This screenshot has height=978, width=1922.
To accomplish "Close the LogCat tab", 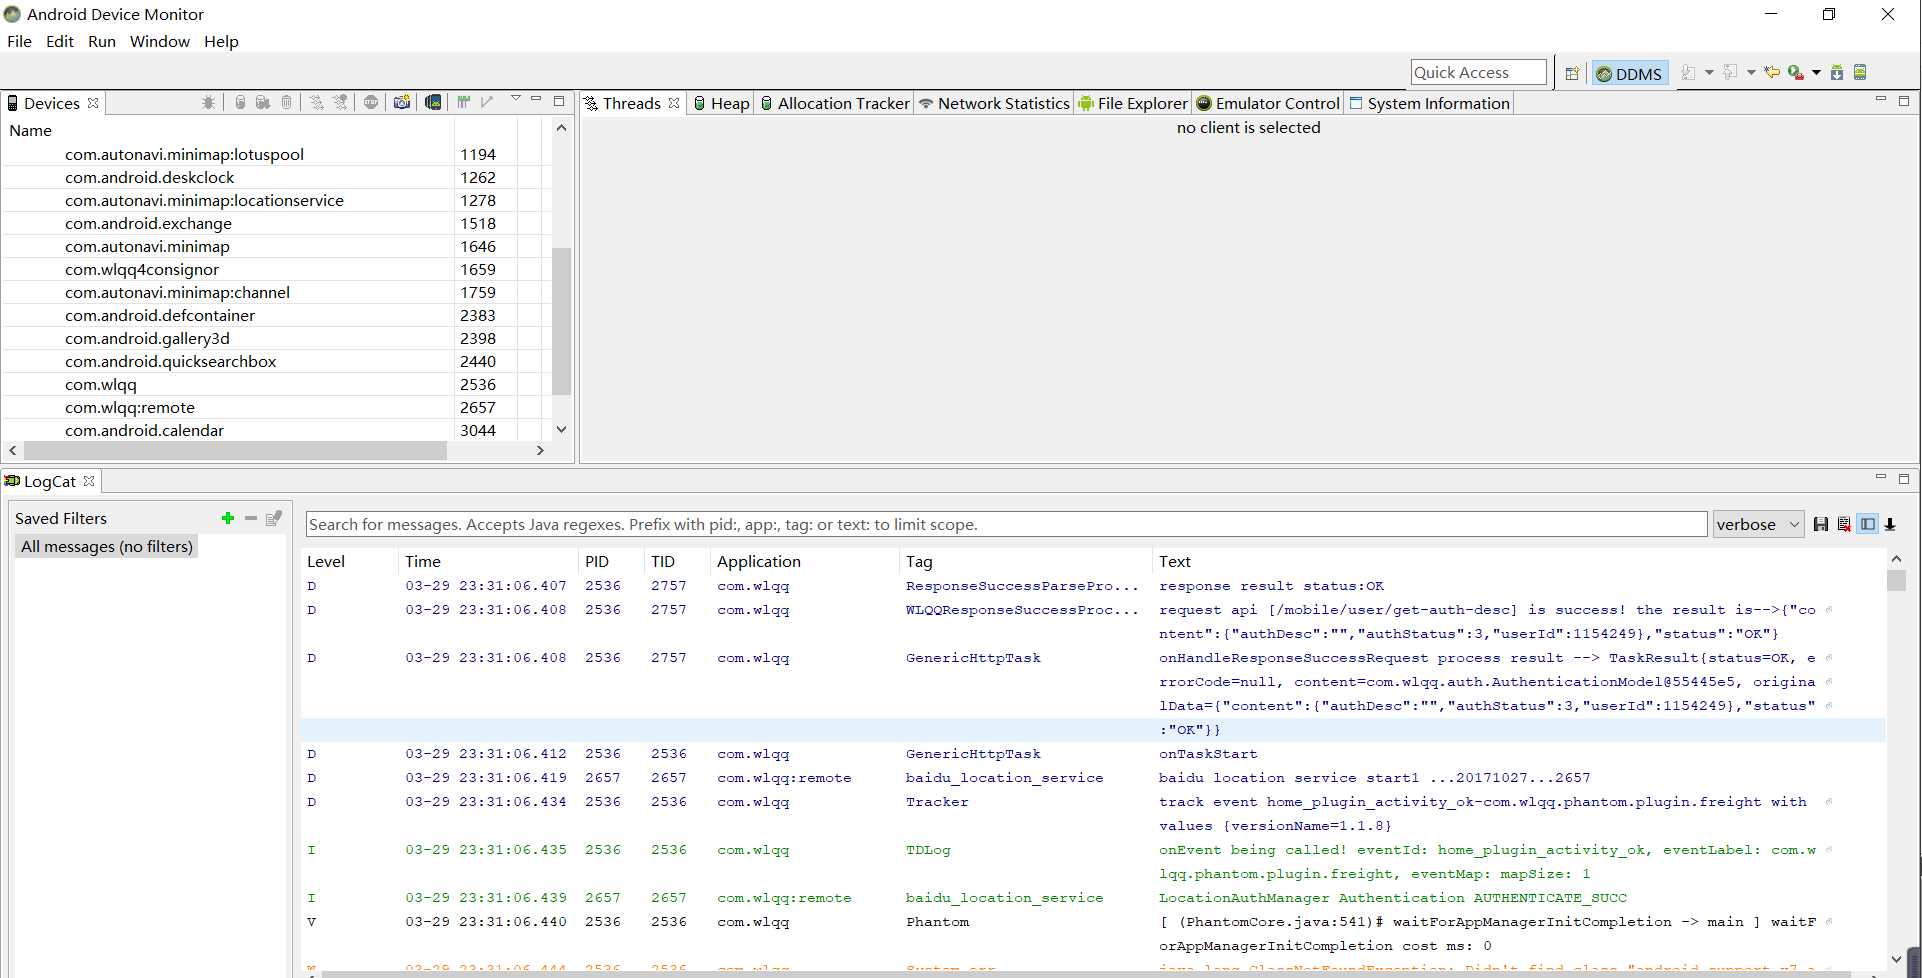I will pos(89,481).
